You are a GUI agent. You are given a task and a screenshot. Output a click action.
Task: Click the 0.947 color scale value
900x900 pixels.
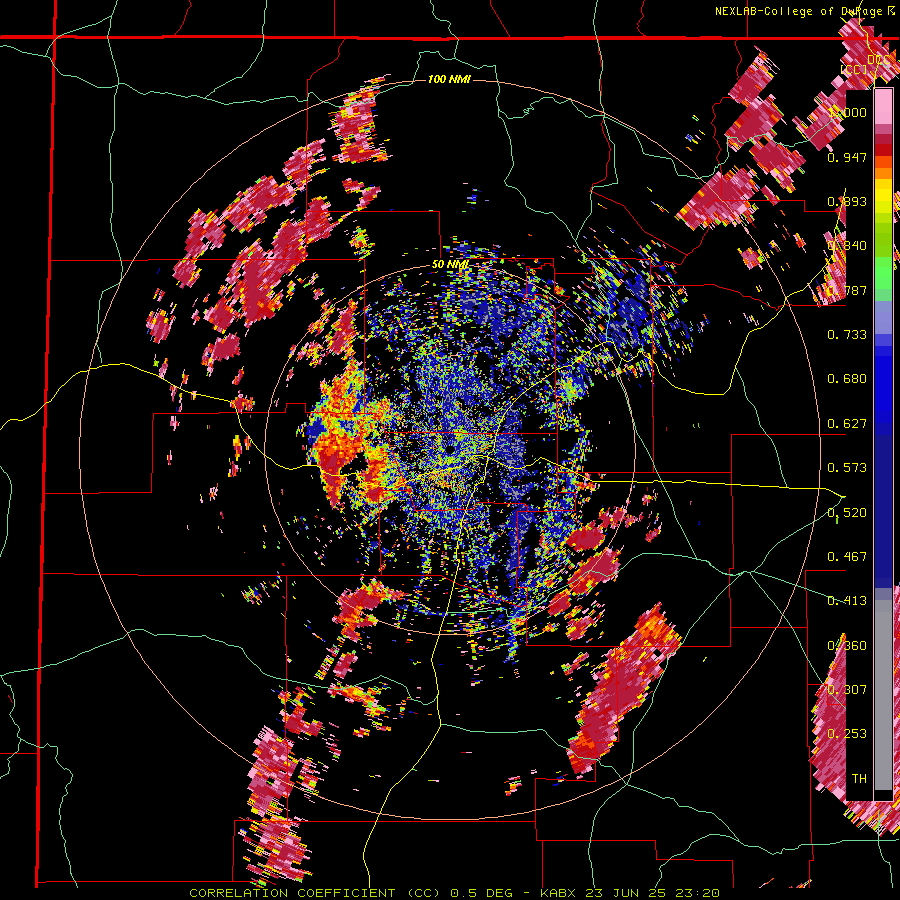pos(847,157)
